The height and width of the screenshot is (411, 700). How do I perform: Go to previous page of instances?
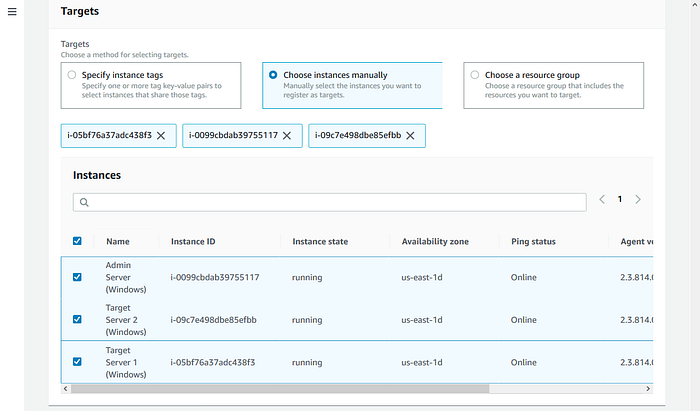tap(602, 199)
